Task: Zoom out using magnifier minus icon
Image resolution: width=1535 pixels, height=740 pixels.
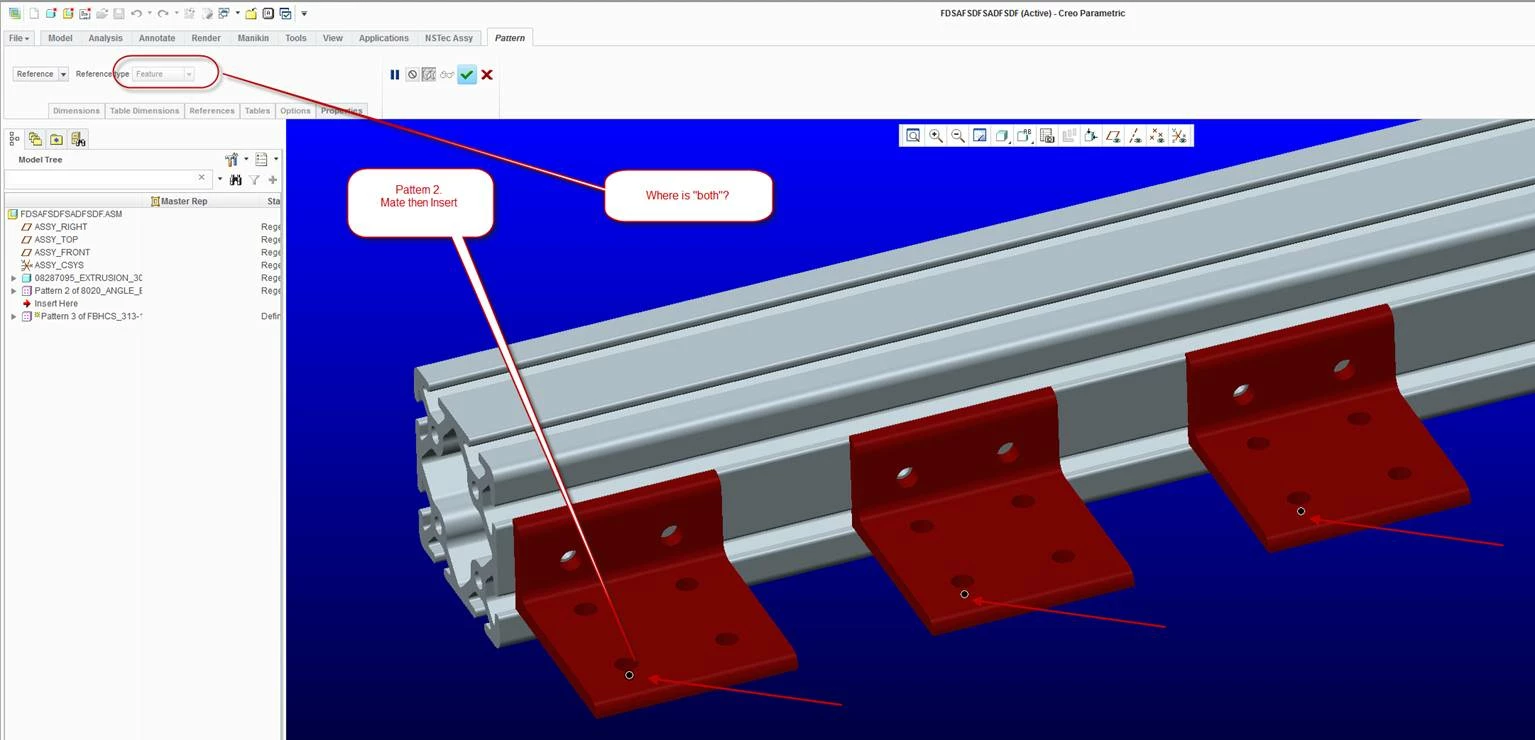Action: click(x=958, y=136)
